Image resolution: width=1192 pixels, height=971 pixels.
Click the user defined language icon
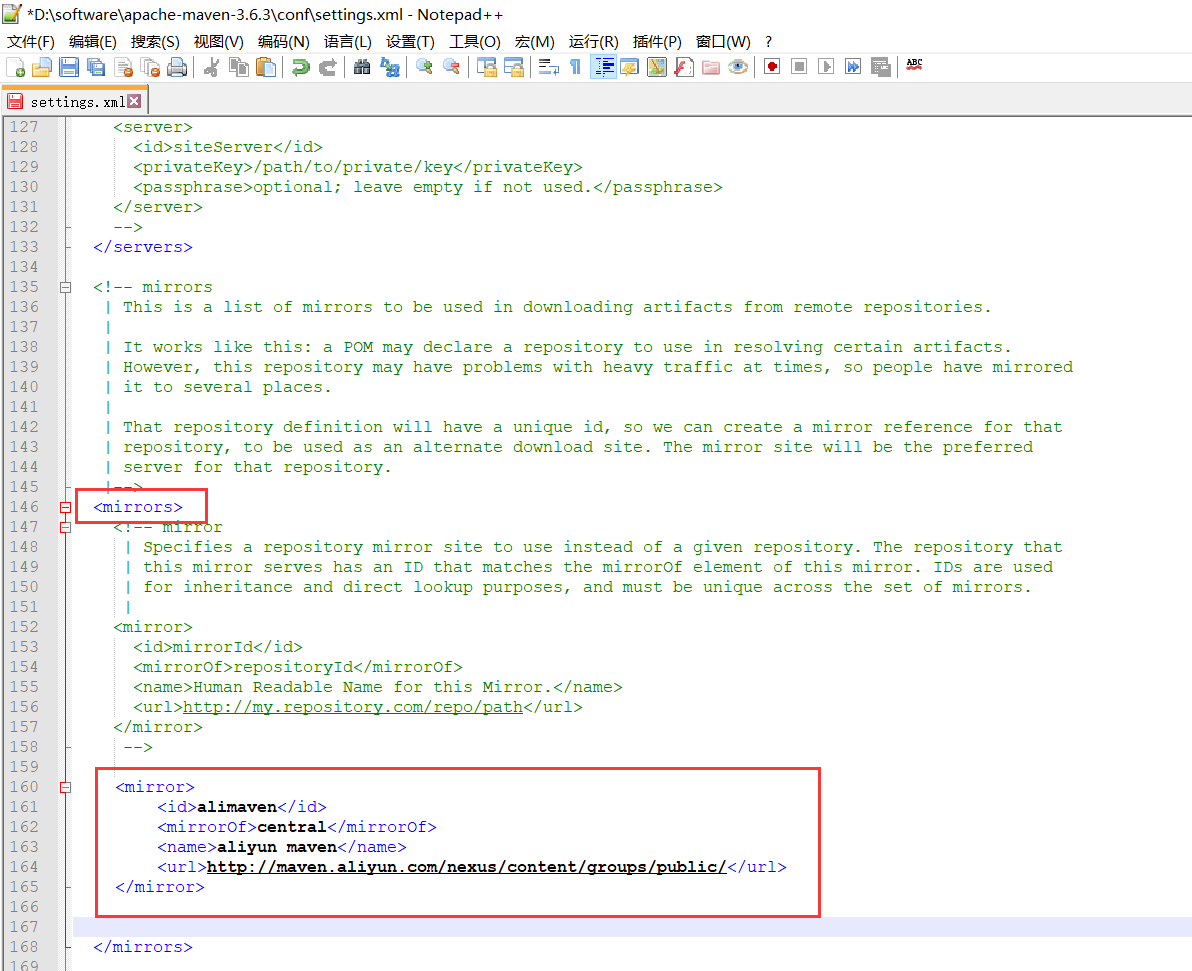click(629, 68)
